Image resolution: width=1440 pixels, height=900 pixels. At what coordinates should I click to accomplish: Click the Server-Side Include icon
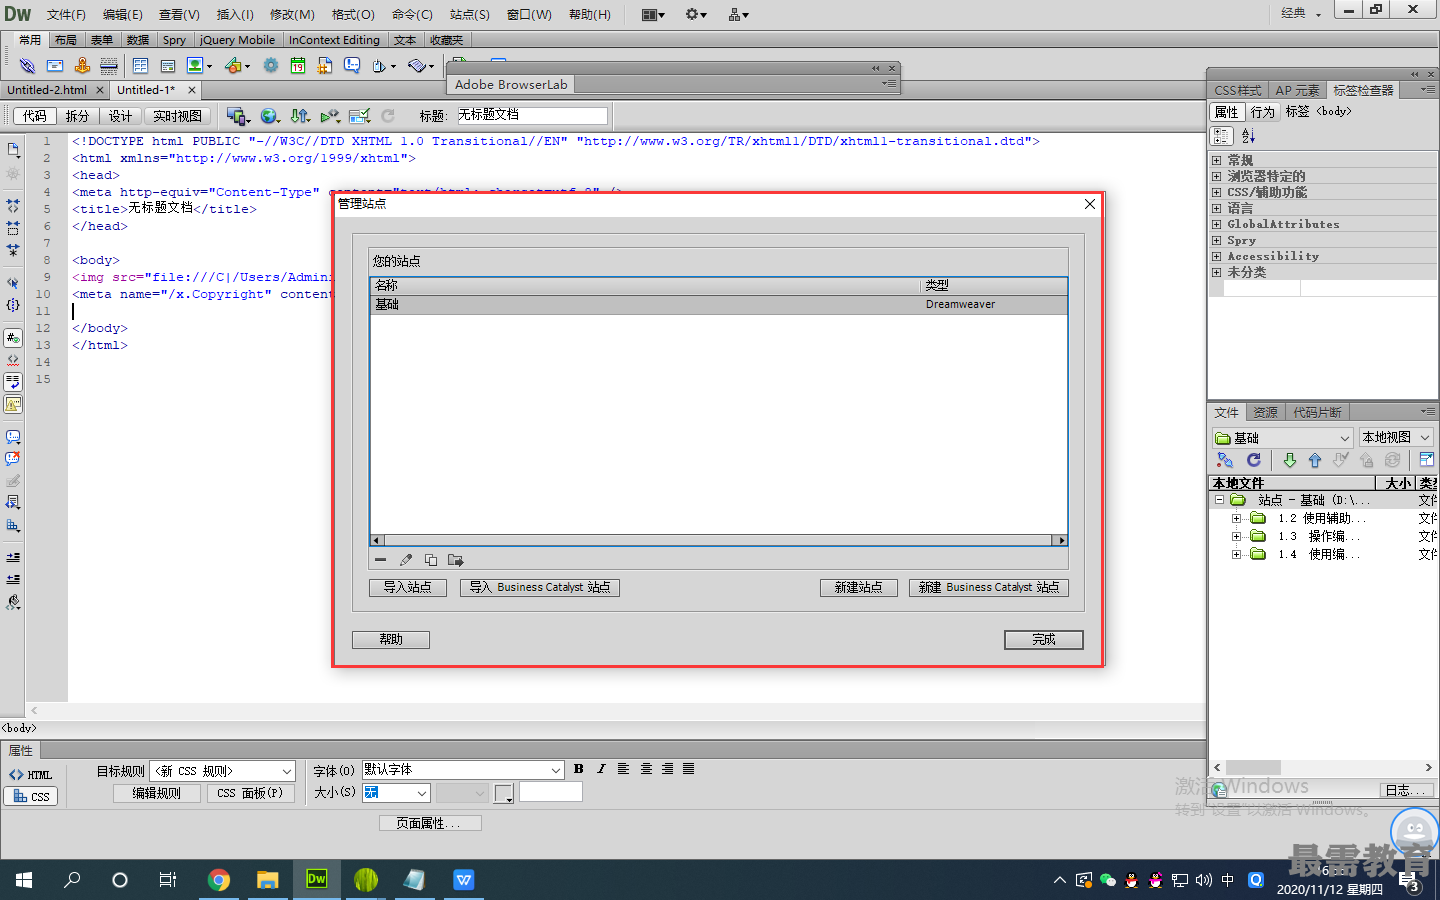325,66
